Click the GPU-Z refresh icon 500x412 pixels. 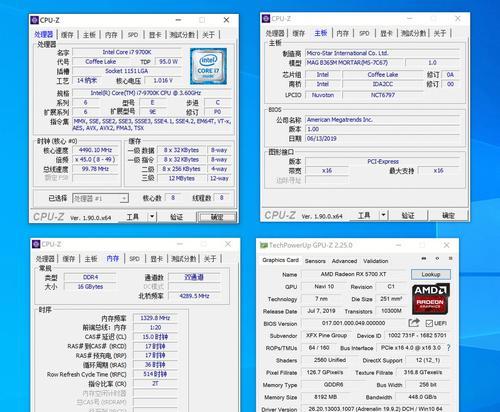pyautogui.click(x=437, y=258)
